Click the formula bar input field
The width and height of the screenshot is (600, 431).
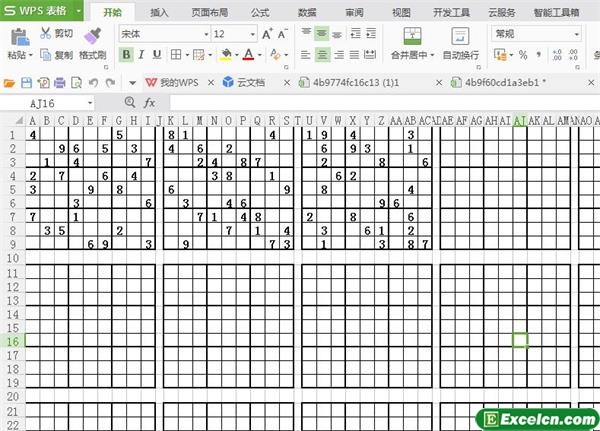(384, 103)
